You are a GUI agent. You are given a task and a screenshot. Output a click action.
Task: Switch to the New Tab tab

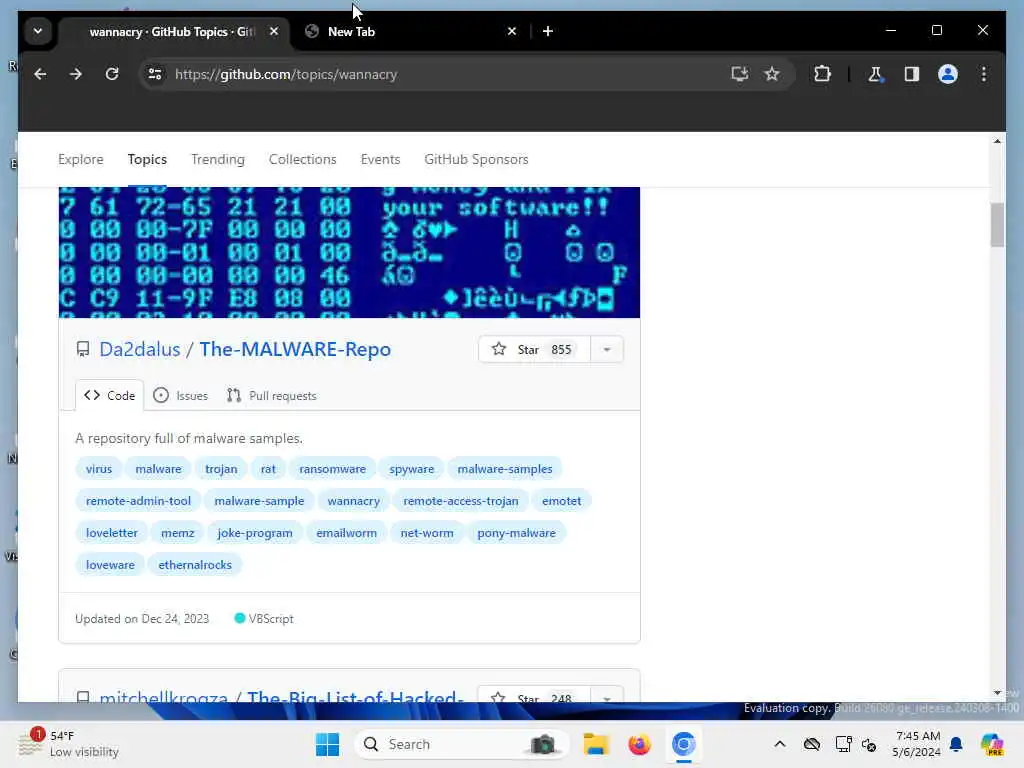(410, 31)
